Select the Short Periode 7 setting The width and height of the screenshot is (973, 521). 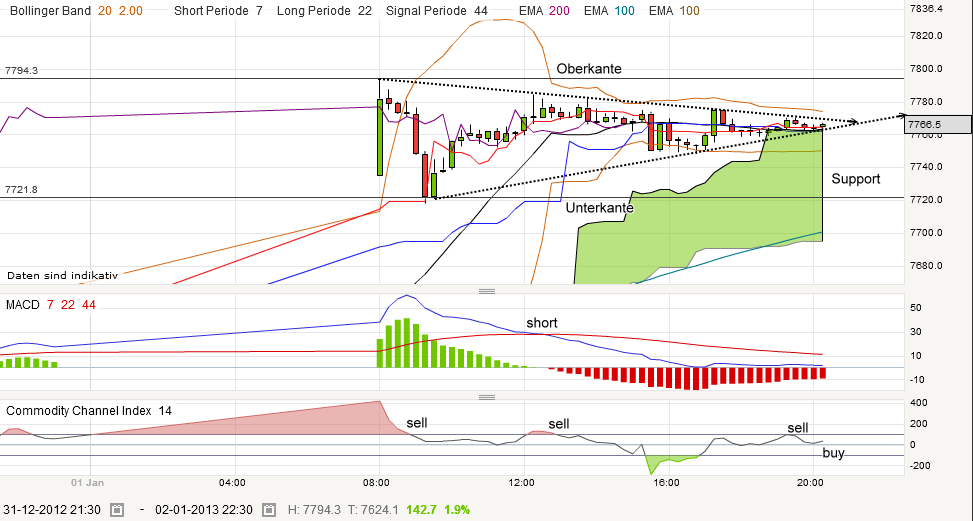point(218,11)
